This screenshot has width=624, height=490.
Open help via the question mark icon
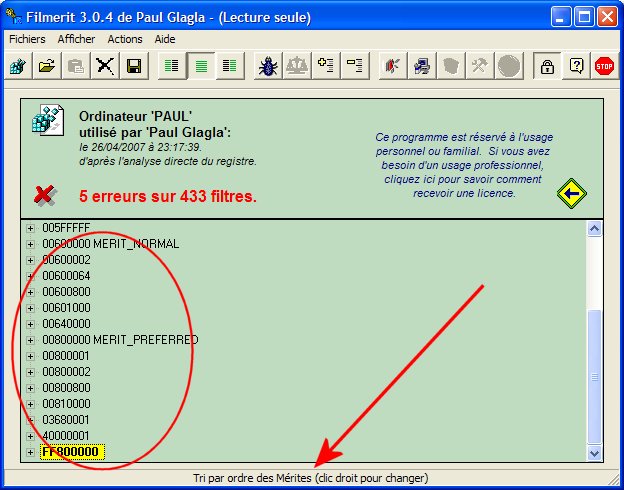coord(576,66)
